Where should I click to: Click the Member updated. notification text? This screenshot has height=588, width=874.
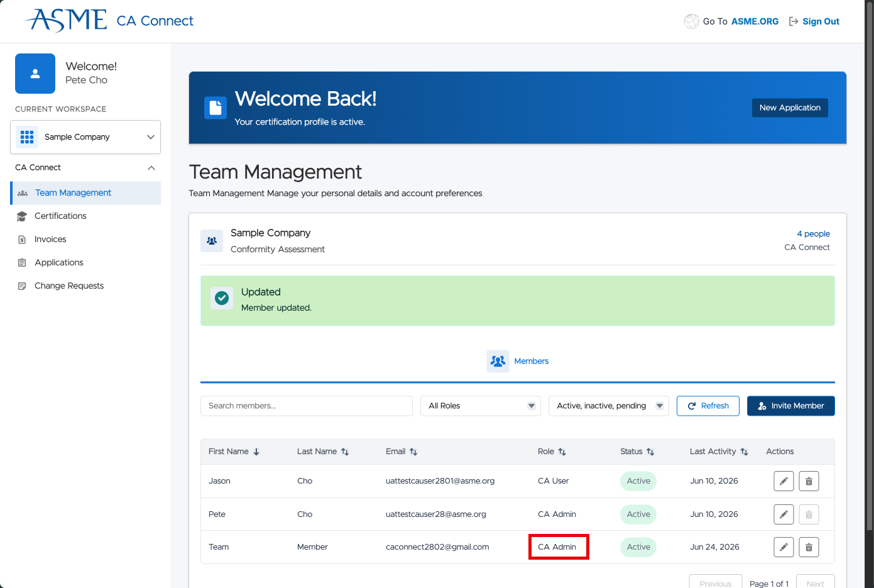coord(276,308)
